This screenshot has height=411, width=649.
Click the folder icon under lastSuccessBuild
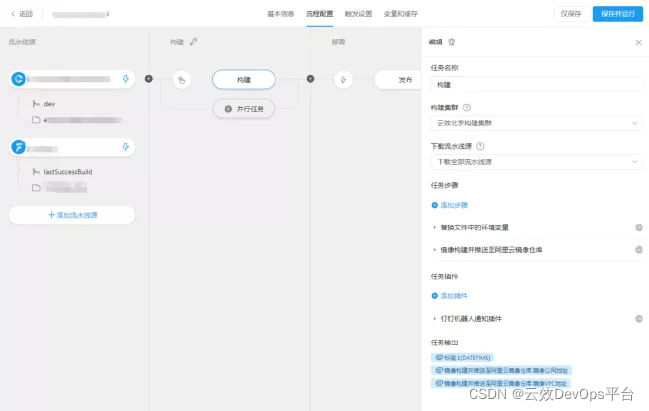pyautogui.click(x=36, y=187)
